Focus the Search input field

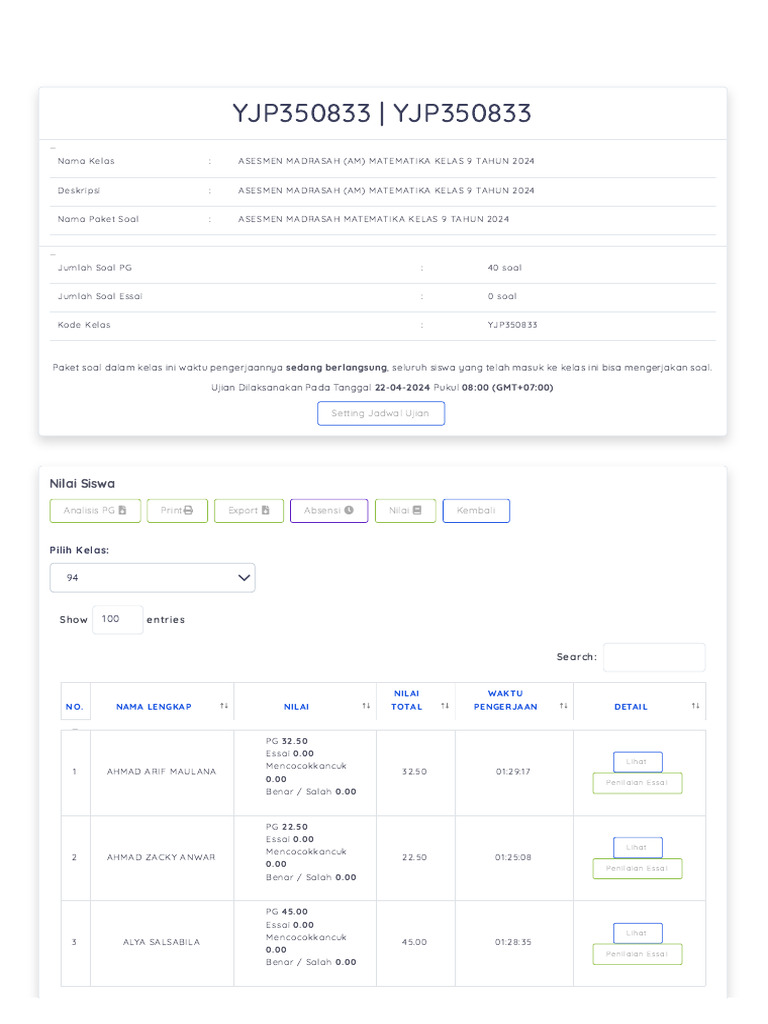[654, 657]
